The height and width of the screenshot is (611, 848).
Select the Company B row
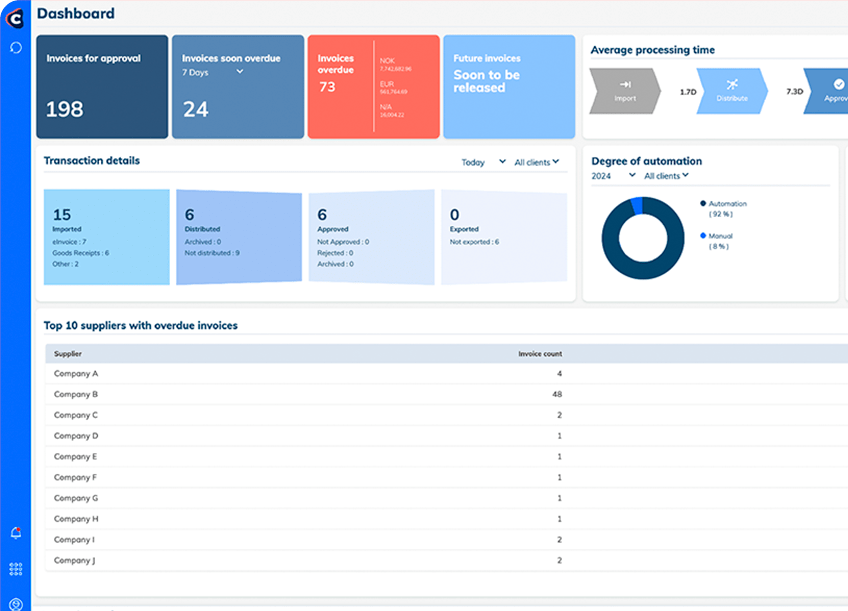300,394
